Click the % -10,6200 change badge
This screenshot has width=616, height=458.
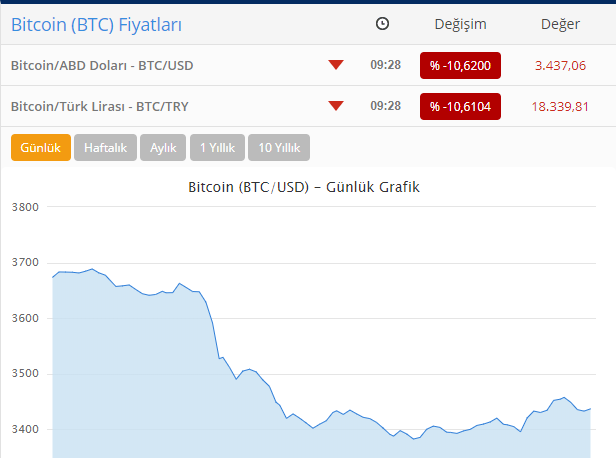point(460,66)
